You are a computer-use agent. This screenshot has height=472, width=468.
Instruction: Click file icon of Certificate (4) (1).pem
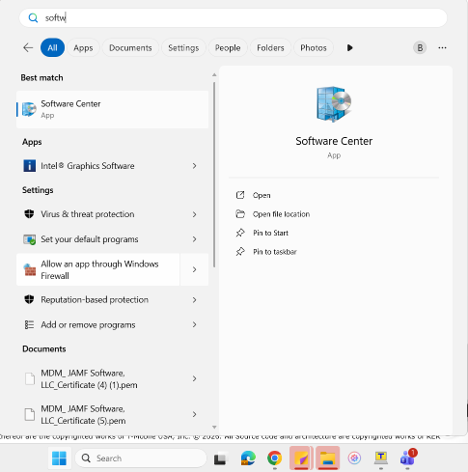[x=30, y=379]
